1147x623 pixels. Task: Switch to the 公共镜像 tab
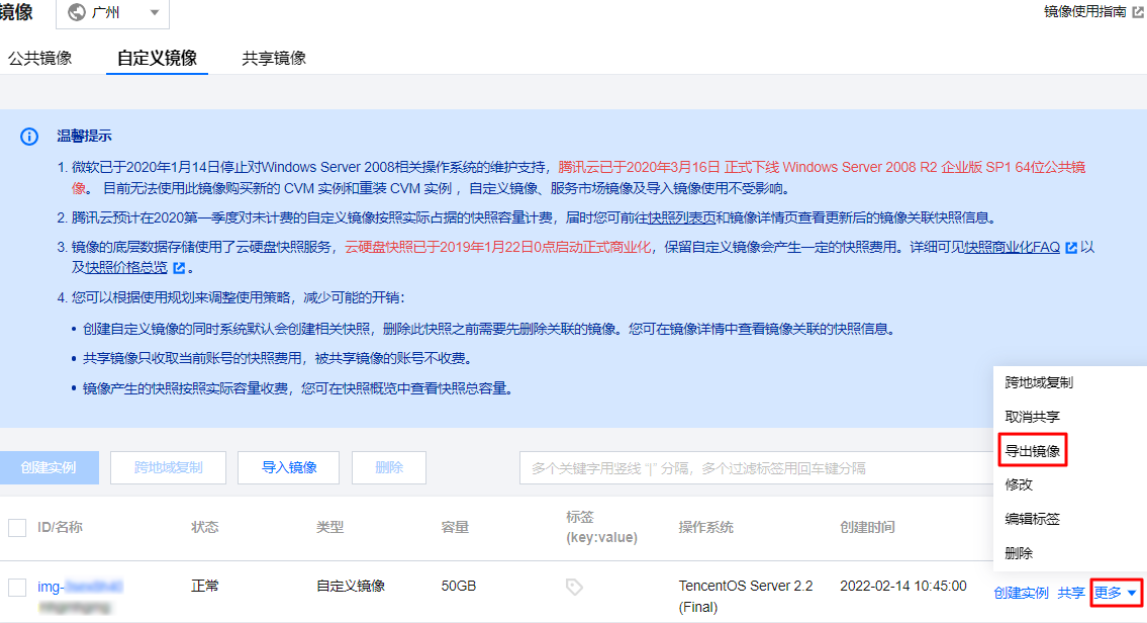pos(40,58)
